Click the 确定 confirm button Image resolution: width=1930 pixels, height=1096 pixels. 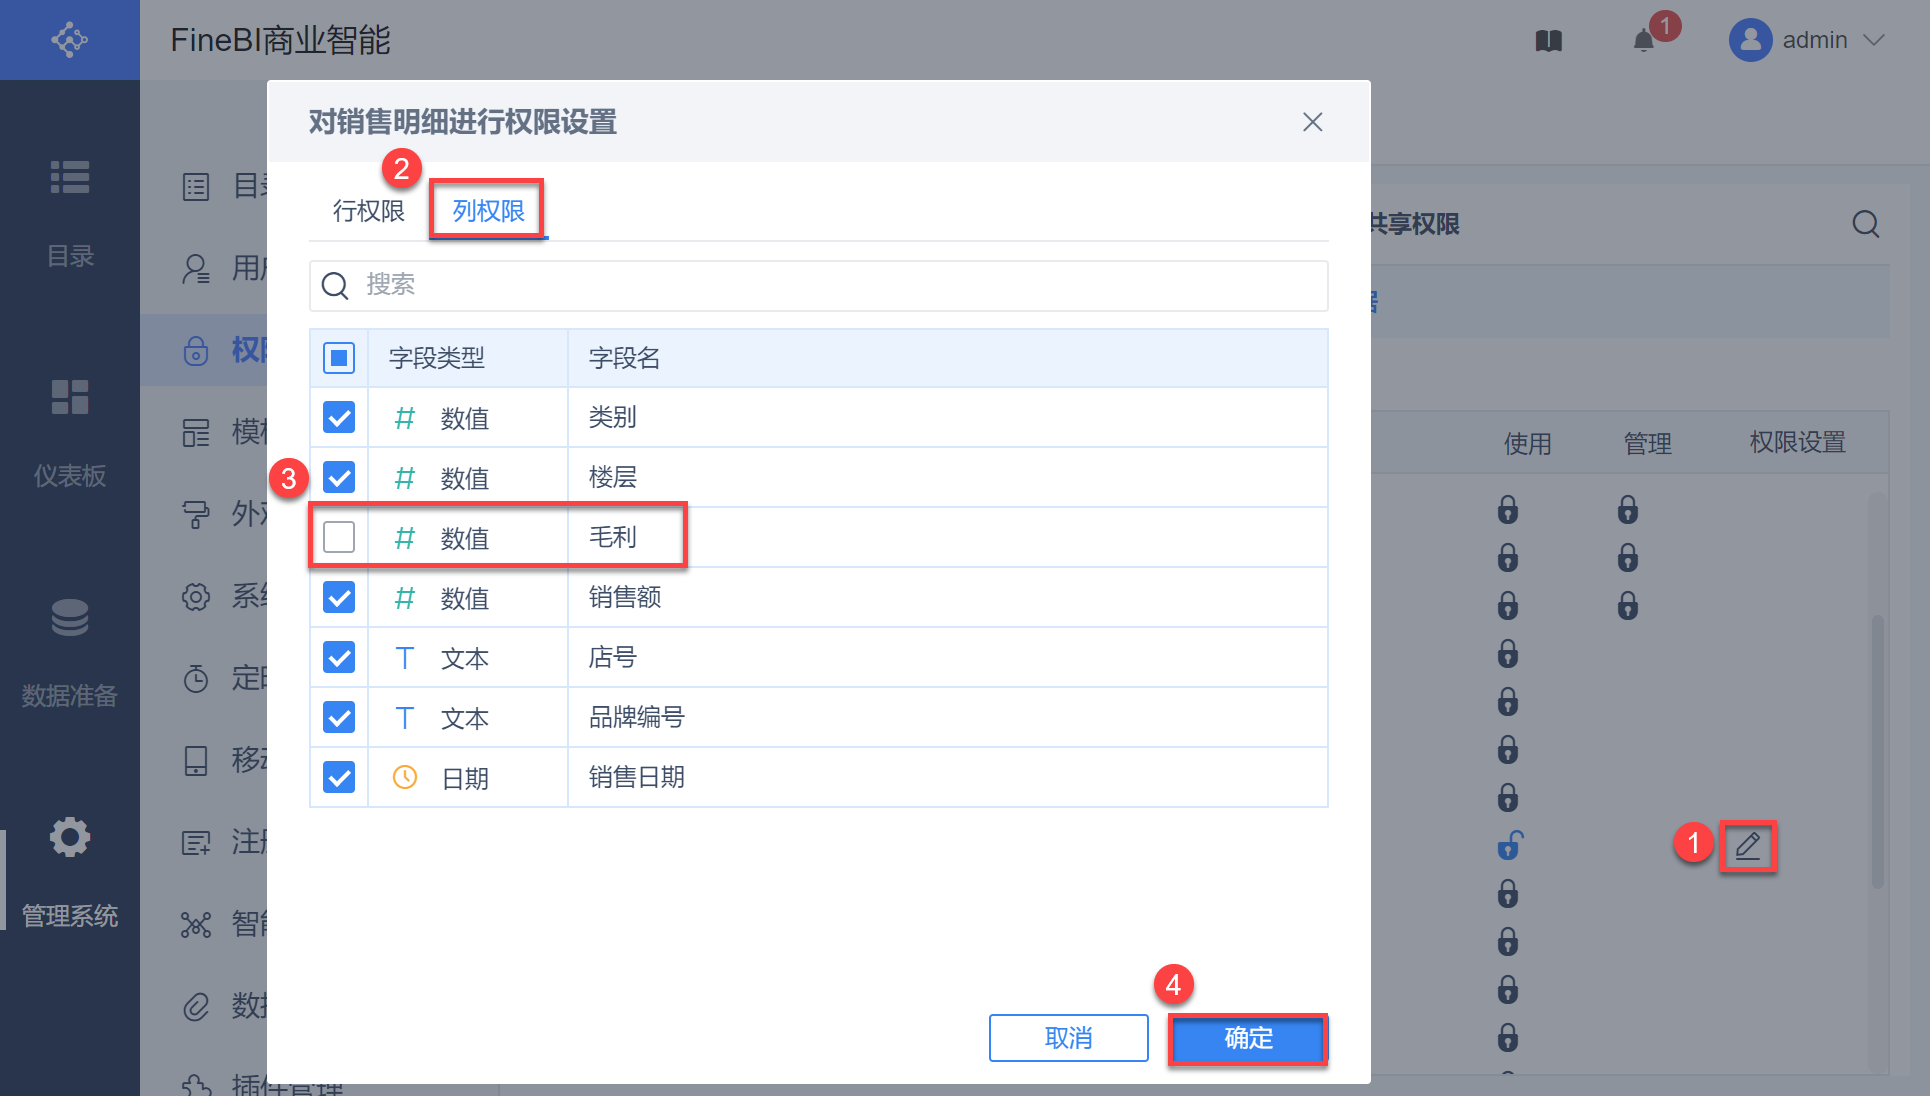pos(1248,1038)
